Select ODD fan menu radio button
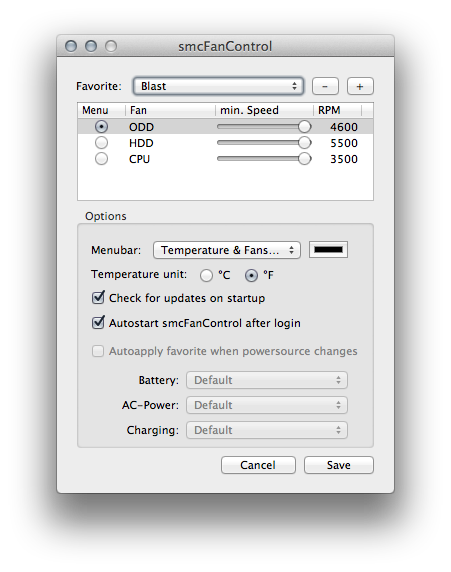The width and height of the screenshot is (451, 572). pyautogui.click(x=101, y=127)
